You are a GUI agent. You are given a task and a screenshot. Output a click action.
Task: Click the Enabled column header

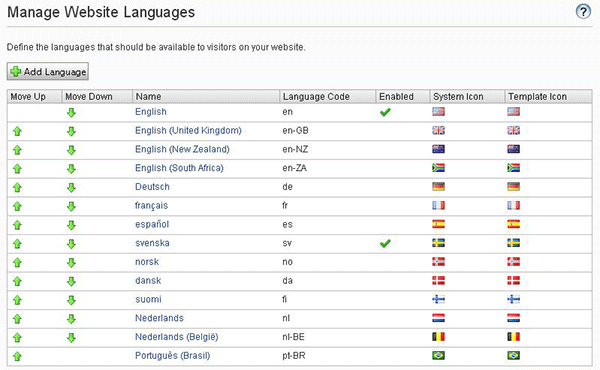click(x=403, y=96)
